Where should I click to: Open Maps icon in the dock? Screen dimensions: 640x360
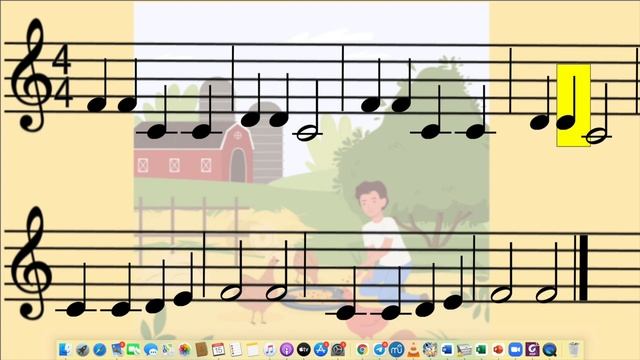(167, 350)
